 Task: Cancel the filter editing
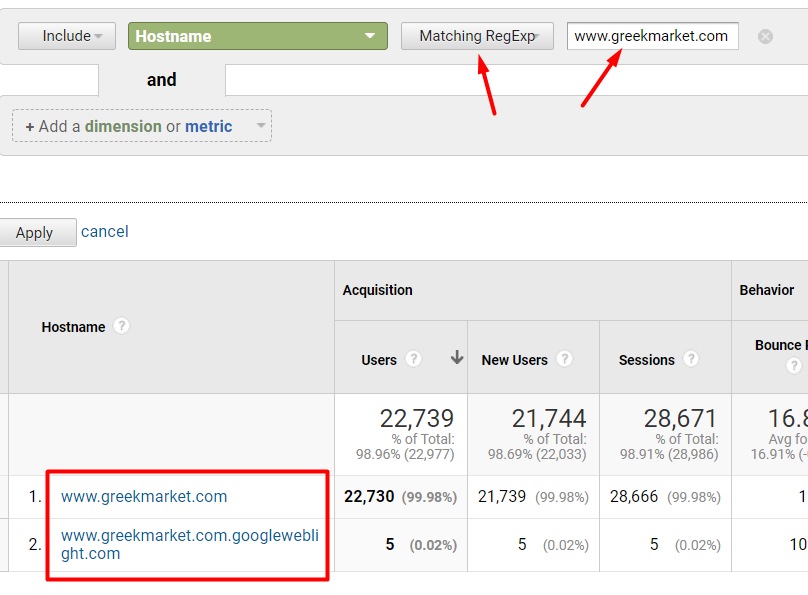pos(105,232)
